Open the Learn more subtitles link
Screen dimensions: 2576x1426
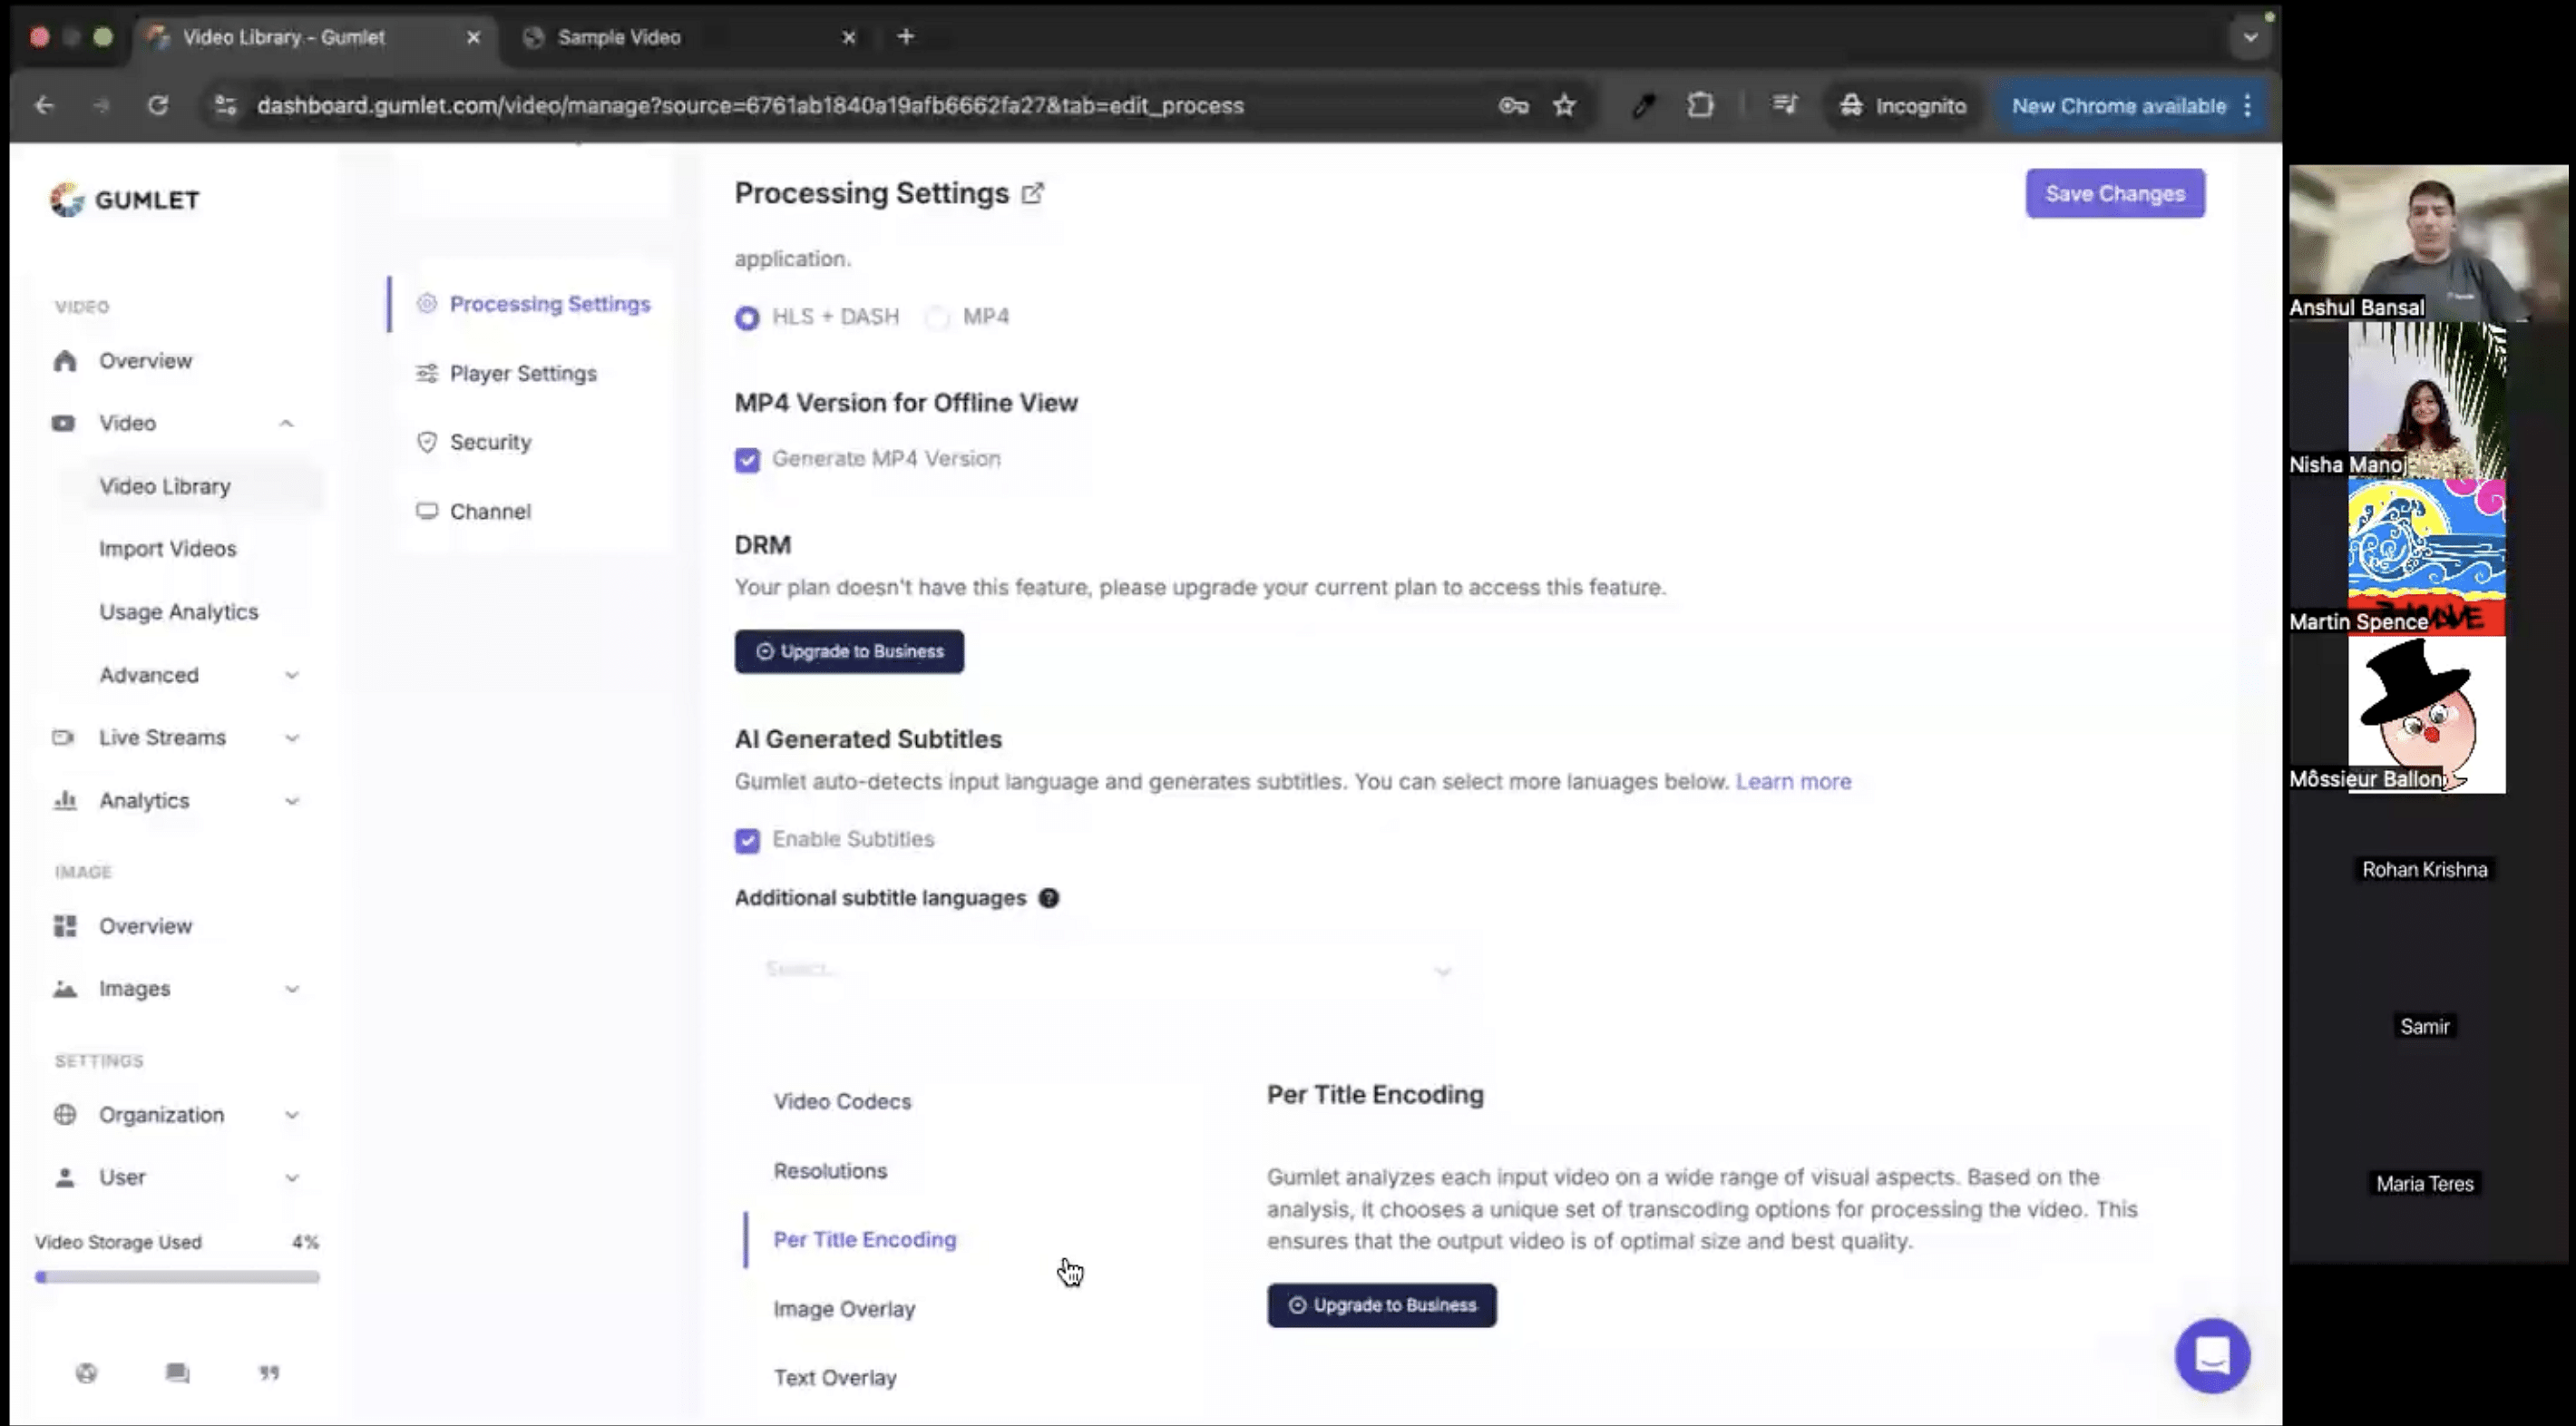(x=1793, y=781)
